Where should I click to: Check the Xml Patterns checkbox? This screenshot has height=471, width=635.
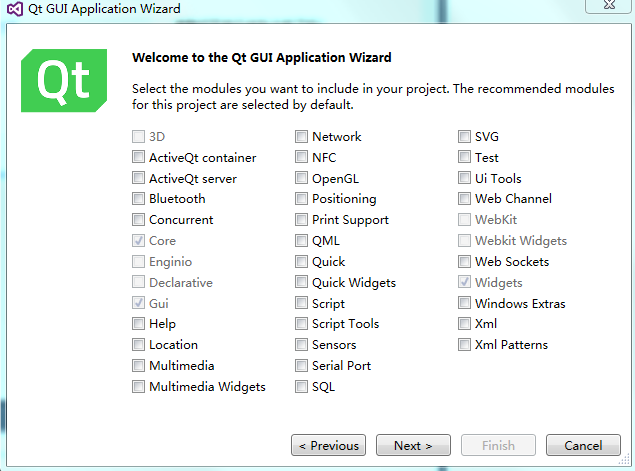point(465,345)
